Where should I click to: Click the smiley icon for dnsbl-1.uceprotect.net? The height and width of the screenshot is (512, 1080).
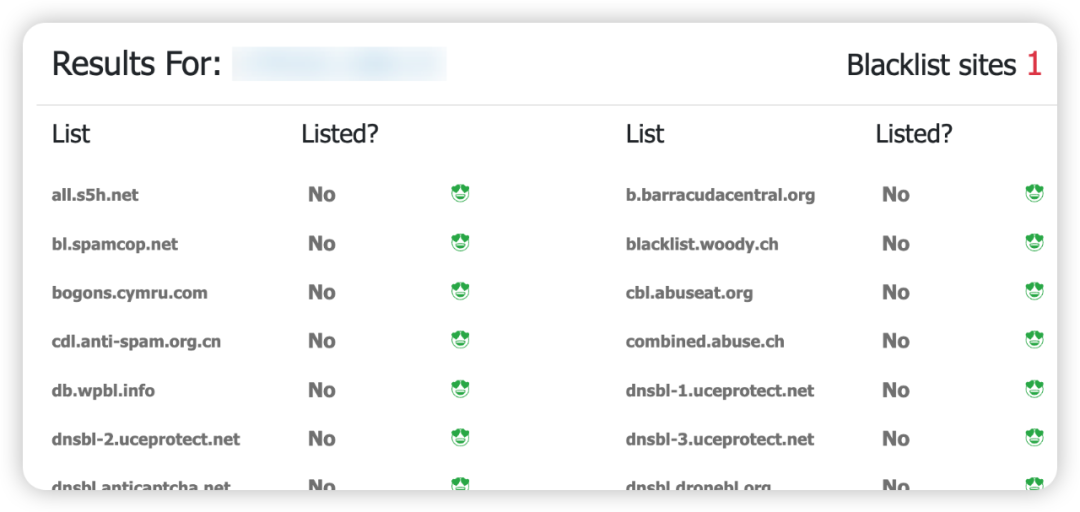[x=1035, y=389]
